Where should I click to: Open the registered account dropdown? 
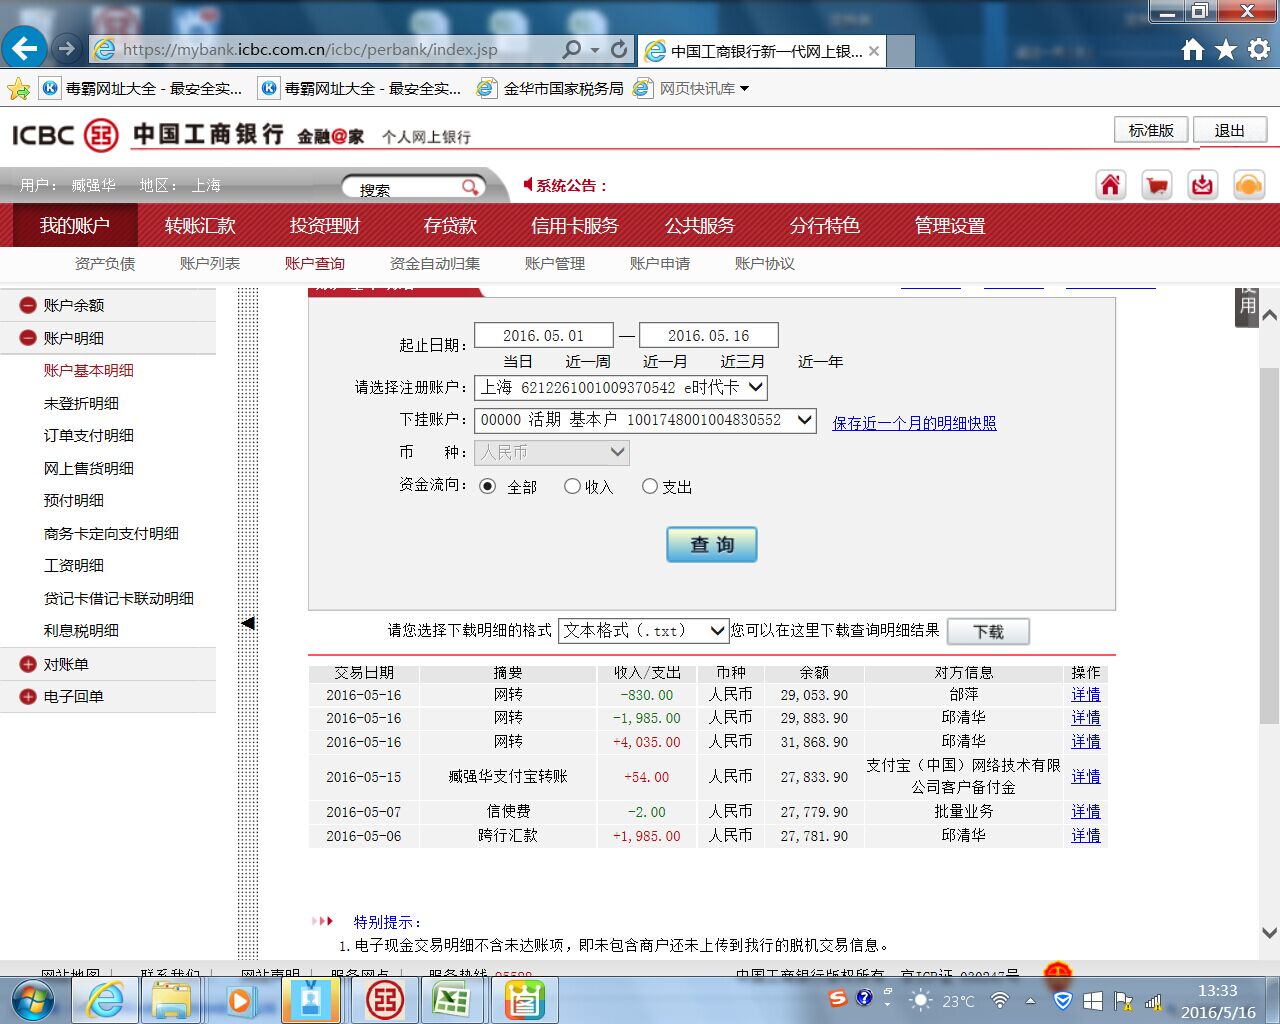[x=621, y=387]
